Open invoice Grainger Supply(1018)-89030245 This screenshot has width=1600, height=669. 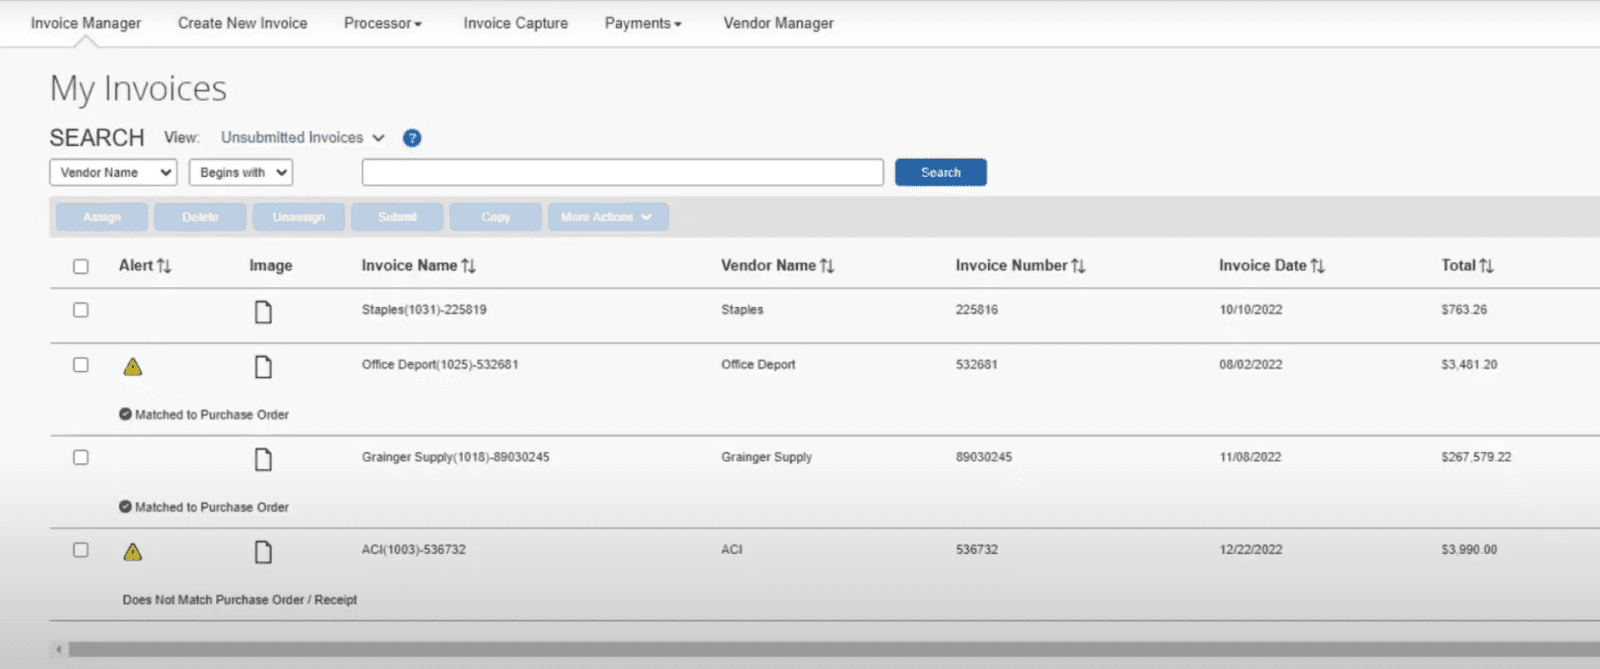(456, 457)
